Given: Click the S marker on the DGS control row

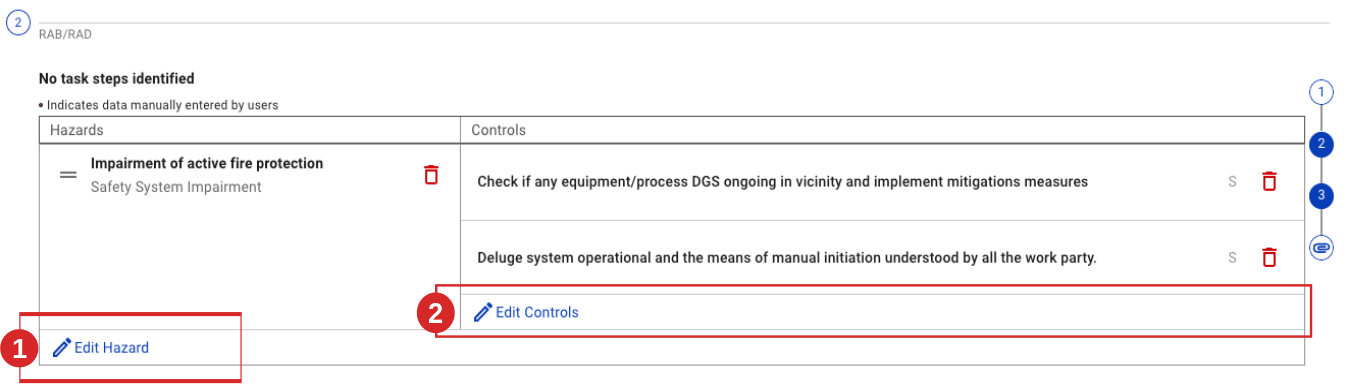Looking at the screenshot, I should pyautogui.click(x=1232, y=182).
